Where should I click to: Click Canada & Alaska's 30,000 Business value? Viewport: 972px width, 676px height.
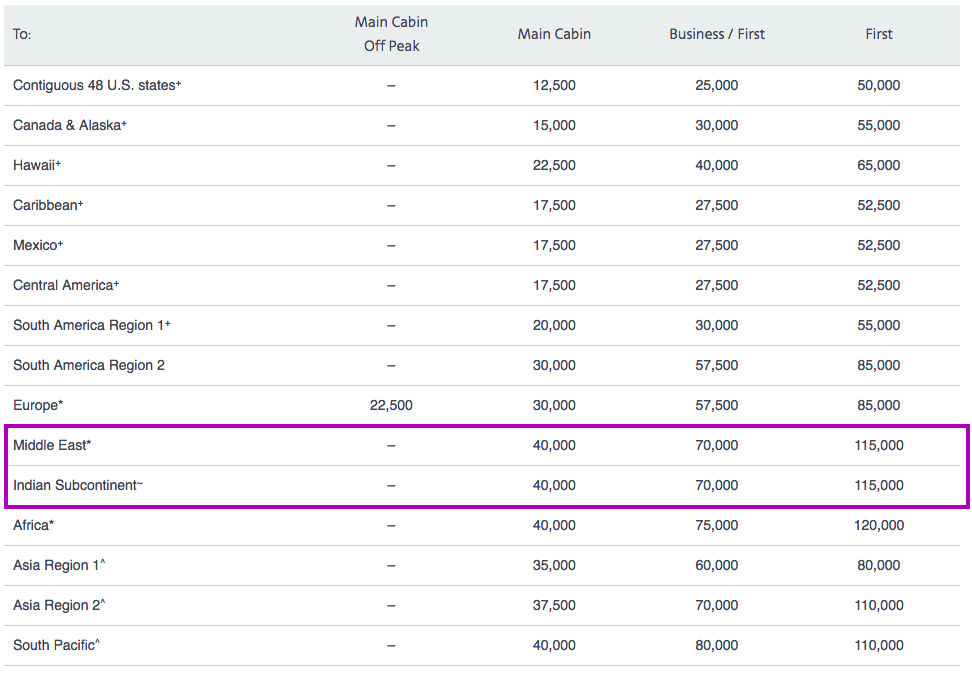pos(717,125)
